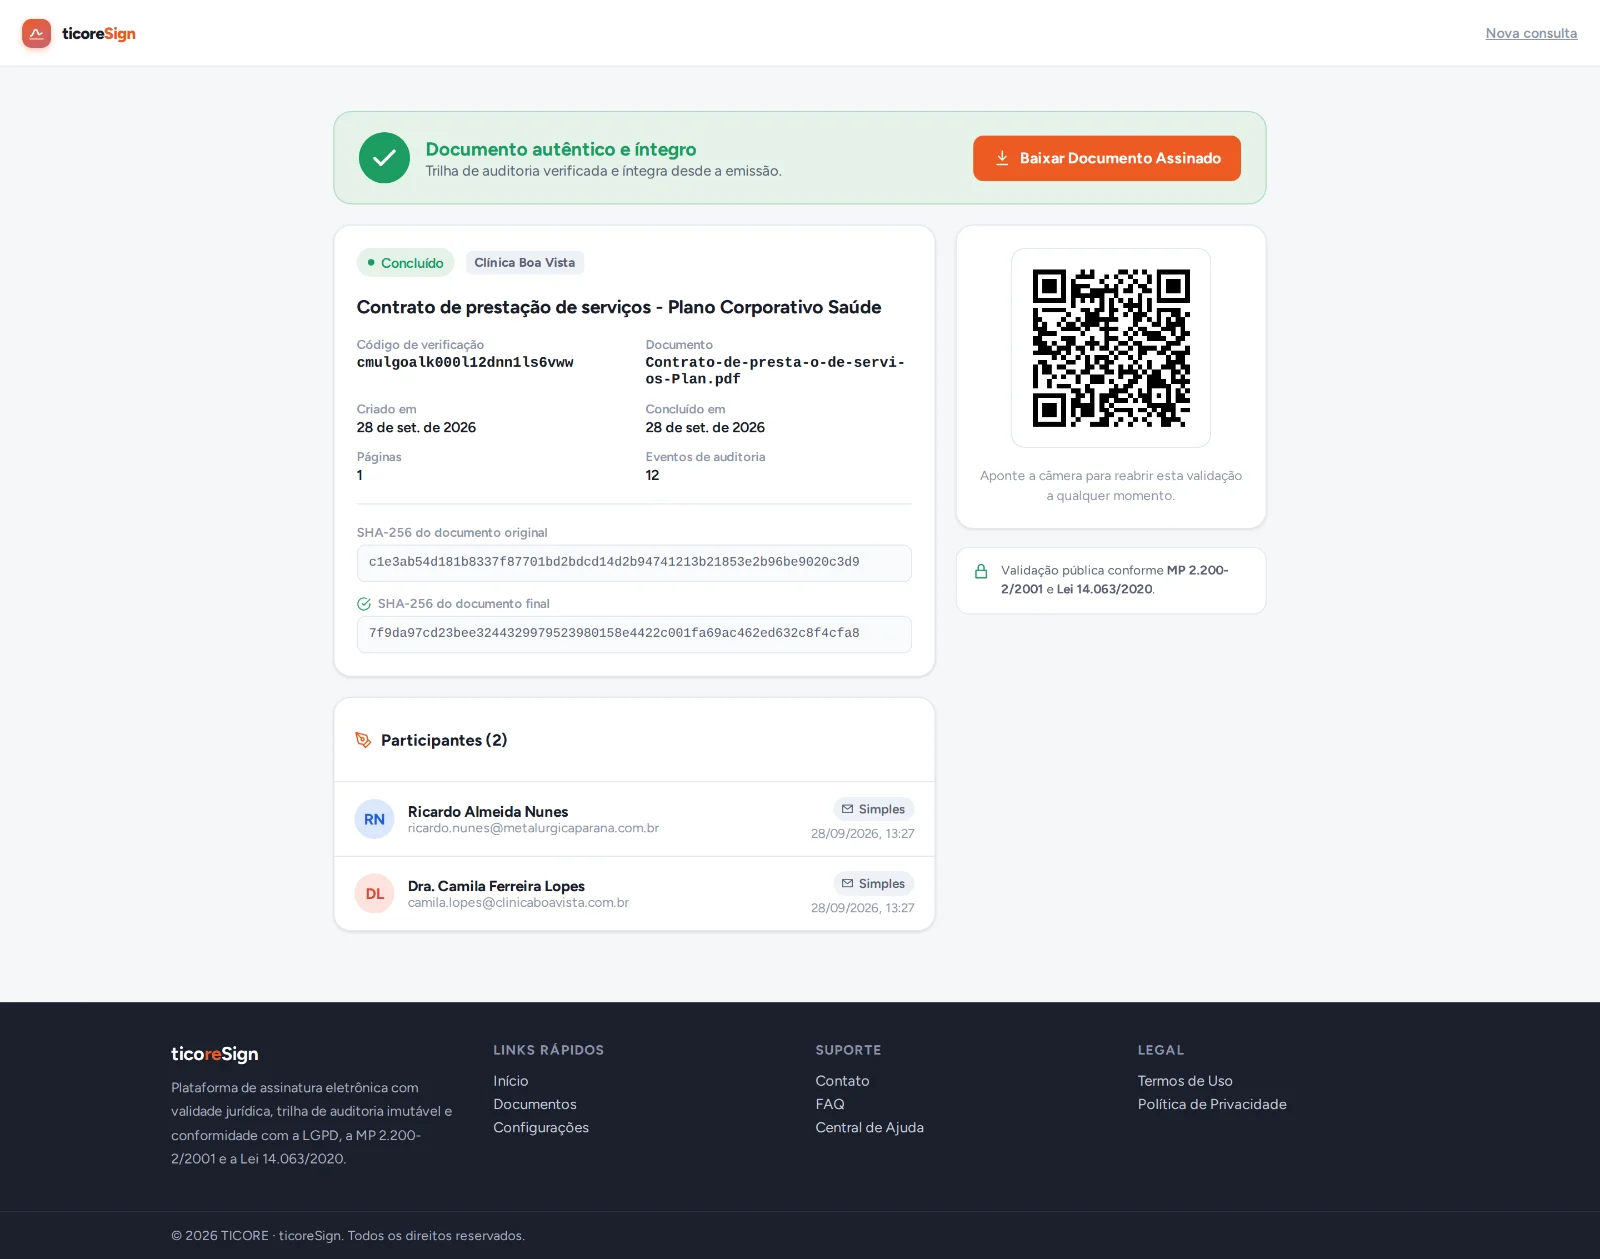Image resolution: width=1600 pixels, height=1259 pixels.
Task: Click the padlock icon in validation notice
Action: point(981,571)
